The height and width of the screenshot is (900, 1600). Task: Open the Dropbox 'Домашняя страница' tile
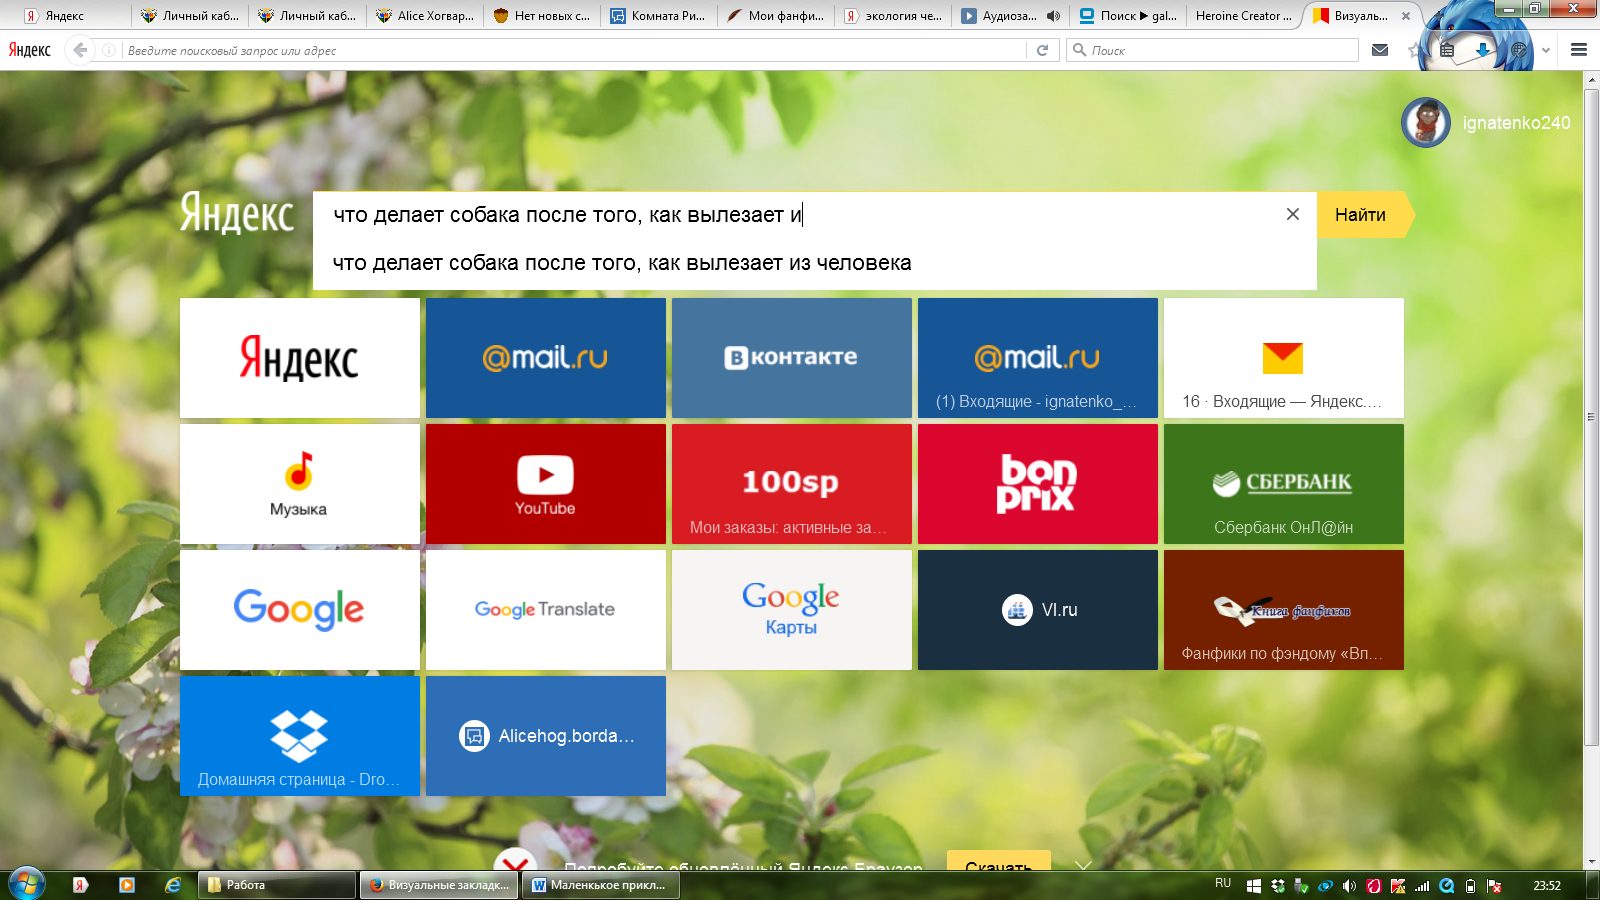click(300, 736)
